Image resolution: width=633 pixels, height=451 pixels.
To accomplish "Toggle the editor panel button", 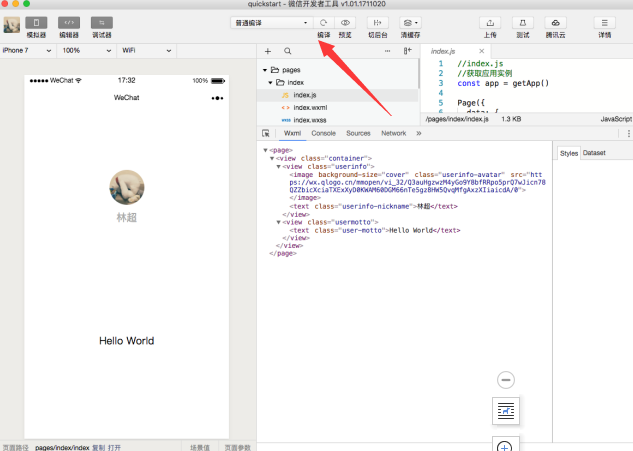I will click(69, 22).
